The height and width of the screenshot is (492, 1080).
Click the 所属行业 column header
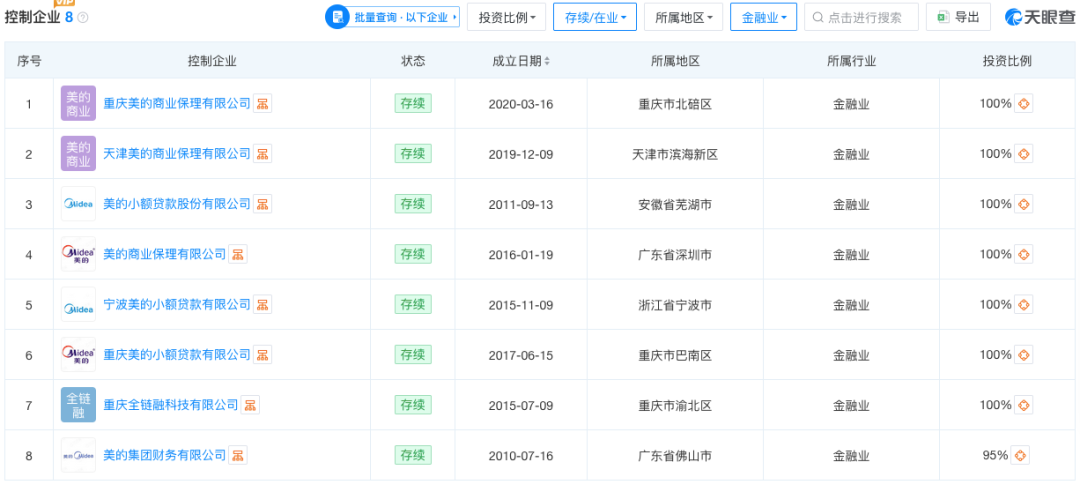[x=851, y=61]
